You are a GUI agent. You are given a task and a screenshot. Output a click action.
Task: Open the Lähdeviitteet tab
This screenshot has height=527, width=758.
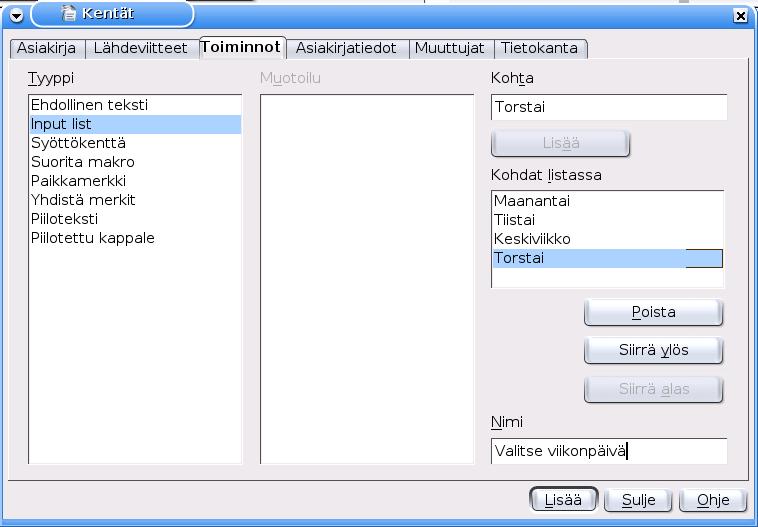click(x=141, y=48)
